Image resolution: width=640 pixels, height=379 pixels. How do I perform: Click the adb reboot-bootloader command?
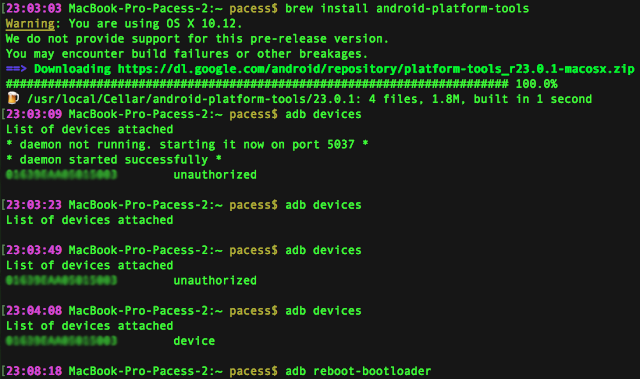point(358,371)
